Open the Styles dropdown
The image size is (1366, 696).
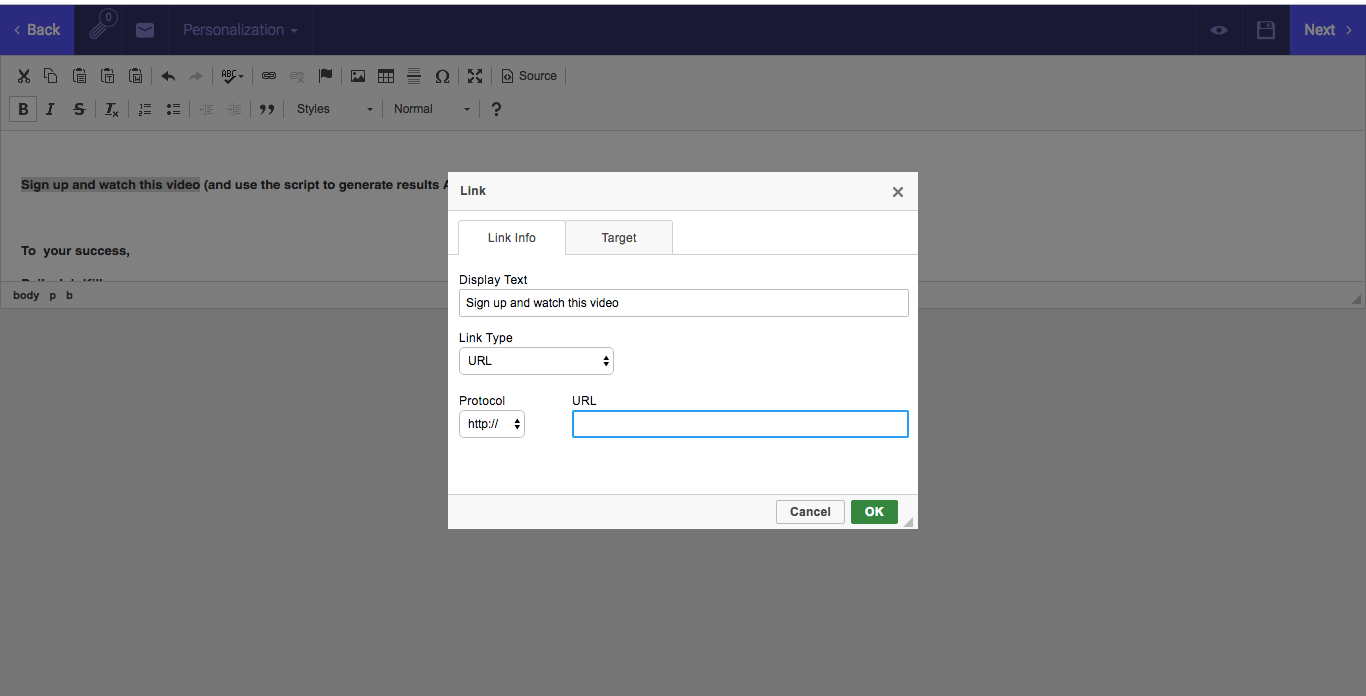point(335,109)
